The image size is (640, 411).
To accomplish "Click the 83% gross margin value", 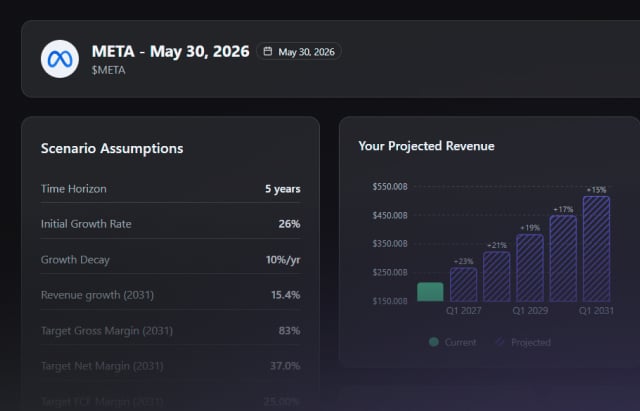I will 289,330.
